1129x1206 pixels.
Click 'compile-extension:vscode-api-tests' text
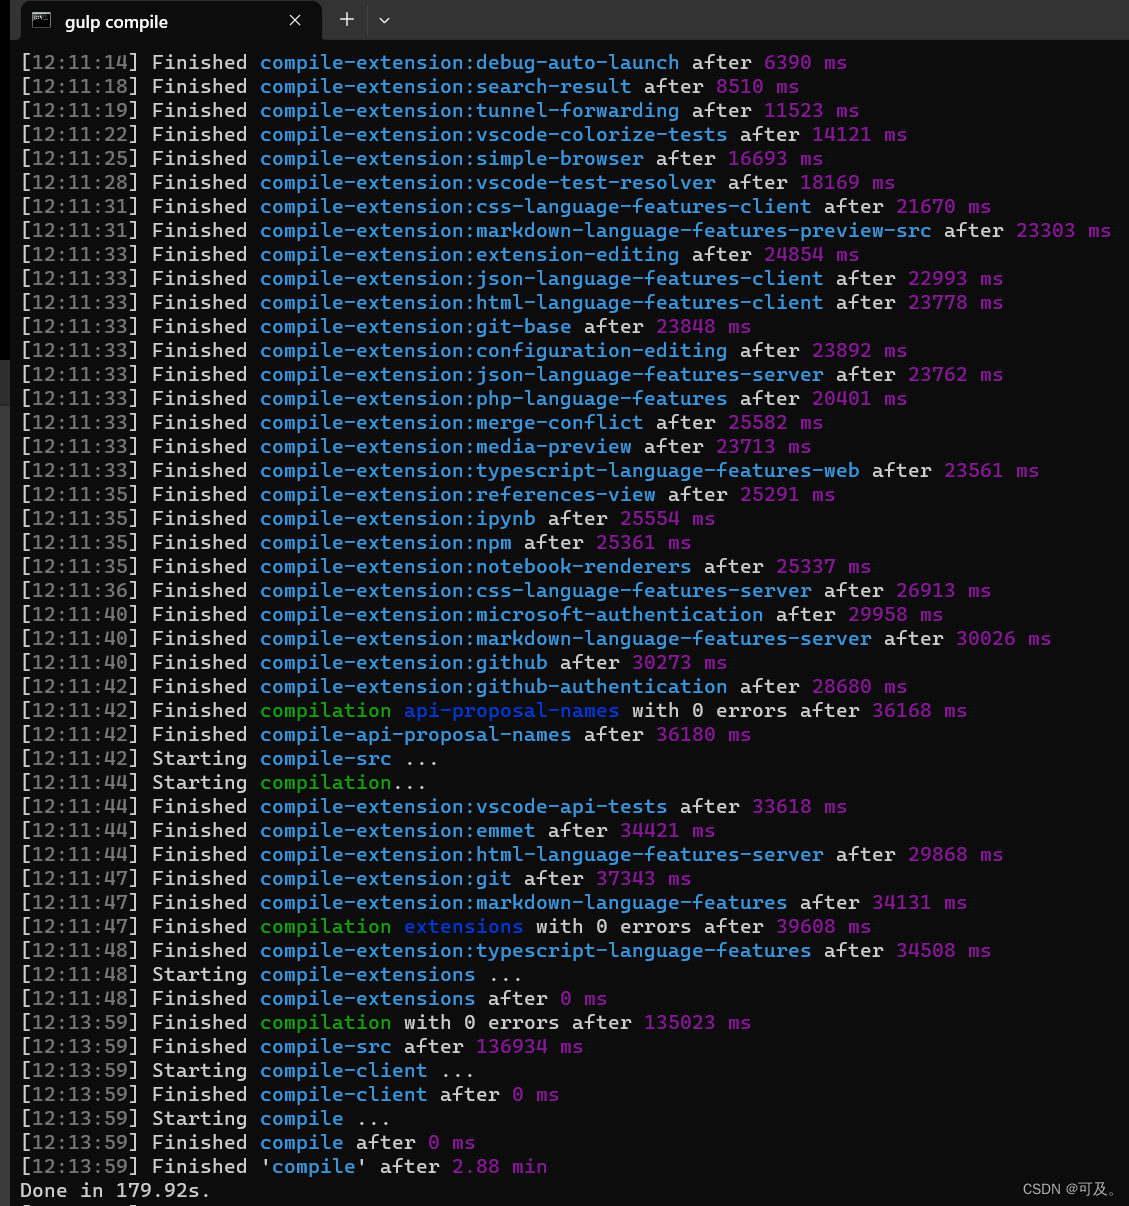[463, 807]
